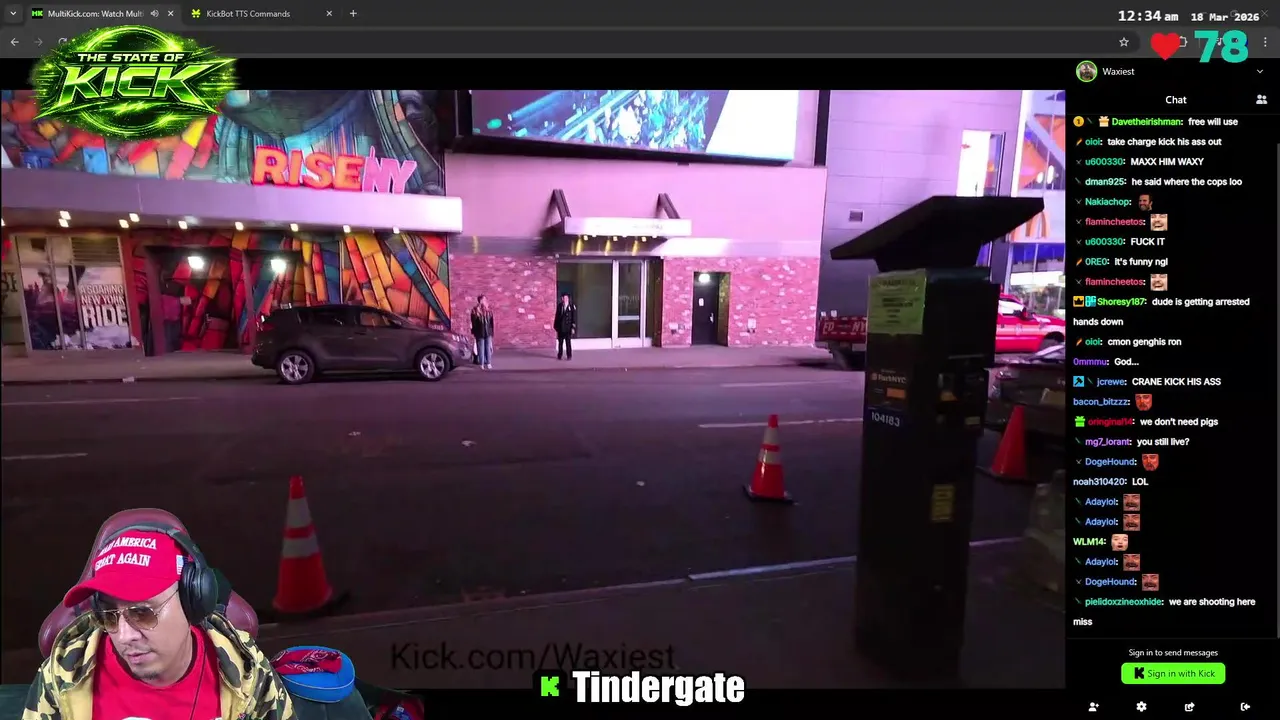Screen dimensions: 1280x720
Task: Switch to the MultiKick.com tab
Action: [97, 13]
